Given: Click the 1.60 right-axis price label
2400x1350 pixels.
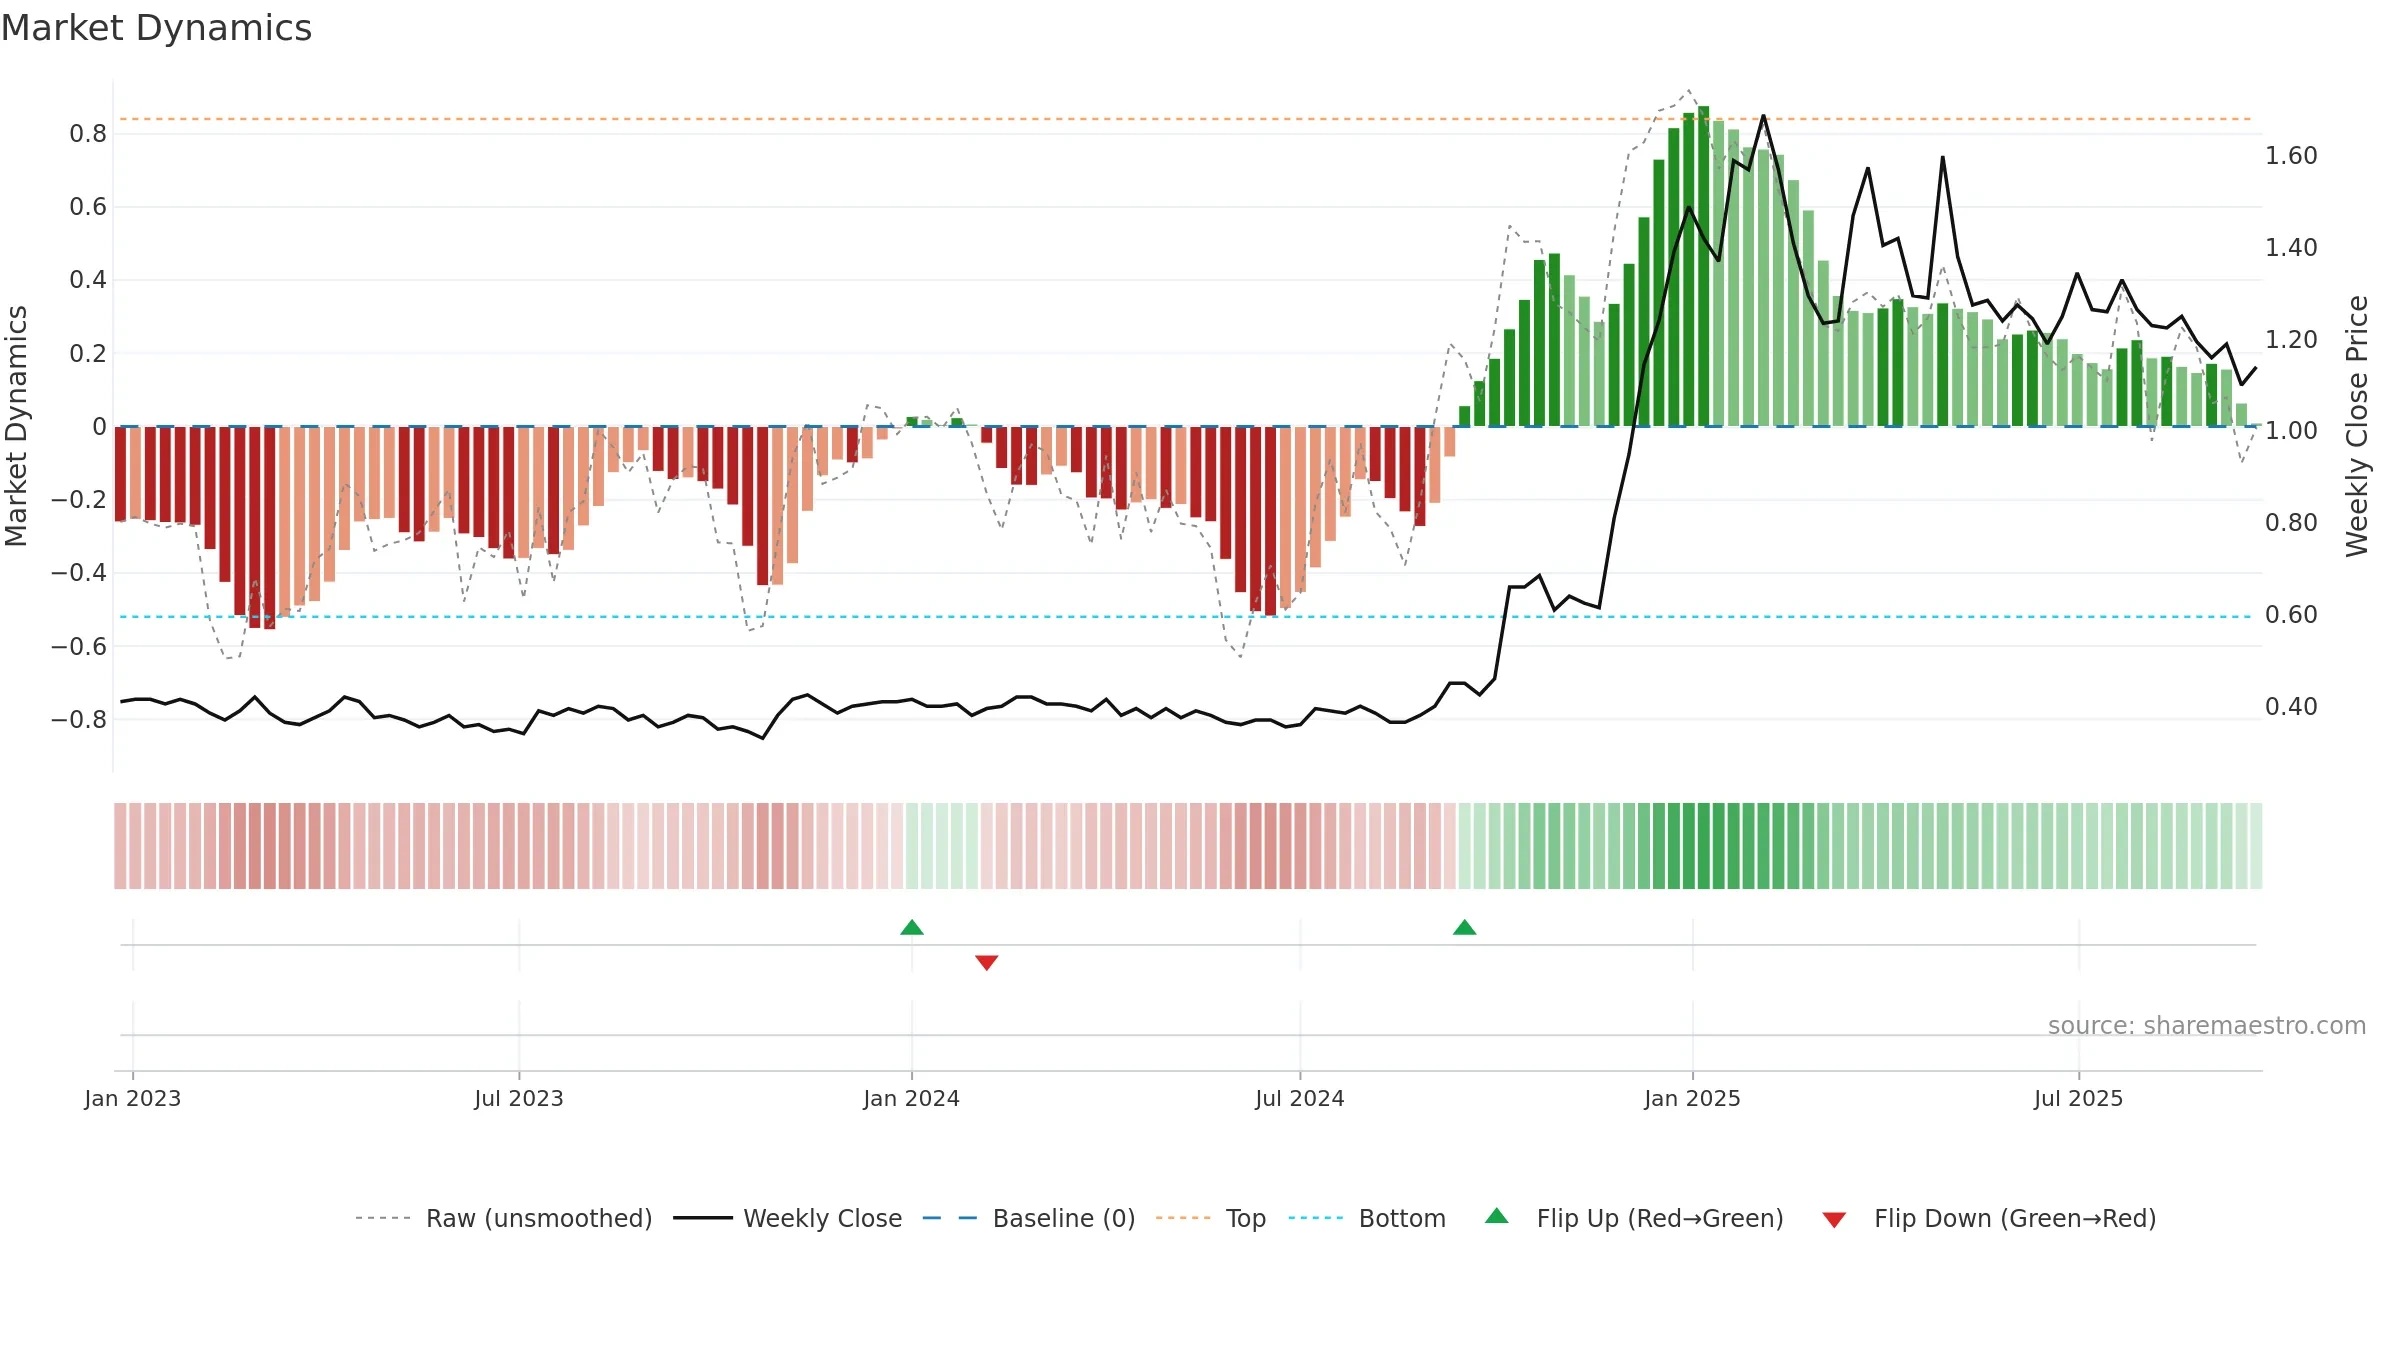Looking at the screenshot, I should pos(2291,156).
